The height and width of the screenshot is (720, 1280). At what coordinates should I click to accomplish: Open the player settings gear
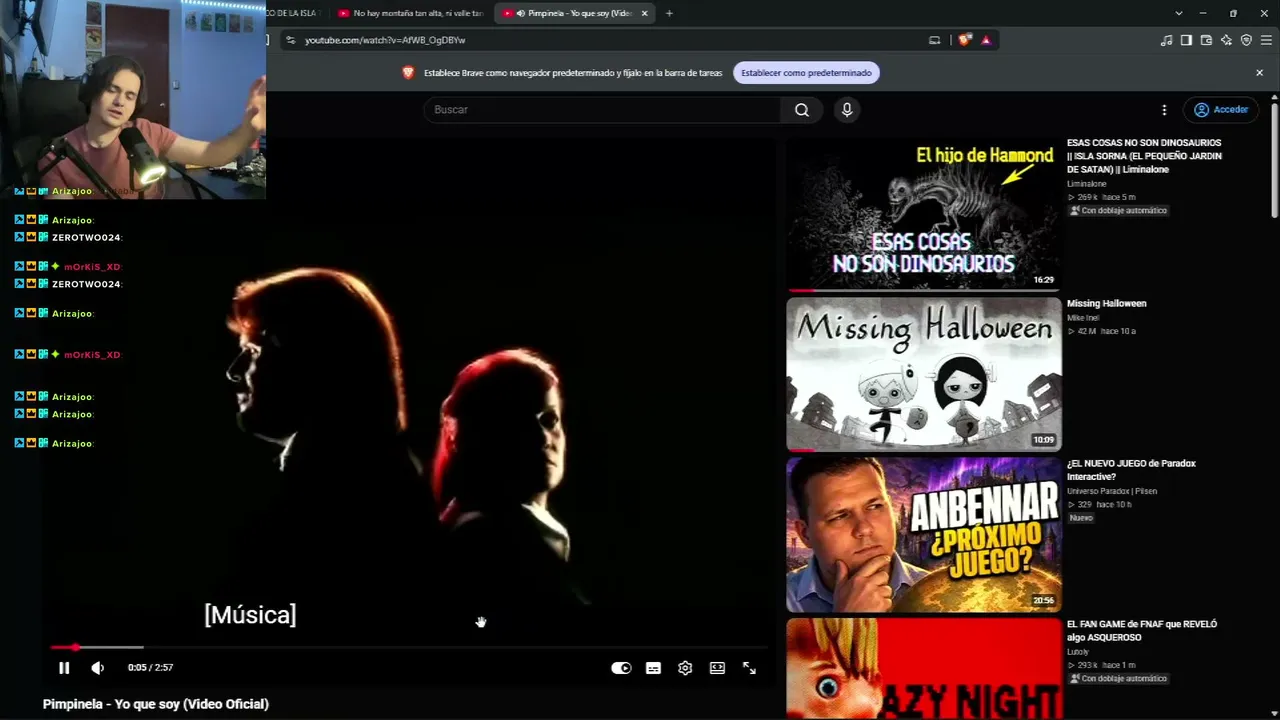(685, 668)
